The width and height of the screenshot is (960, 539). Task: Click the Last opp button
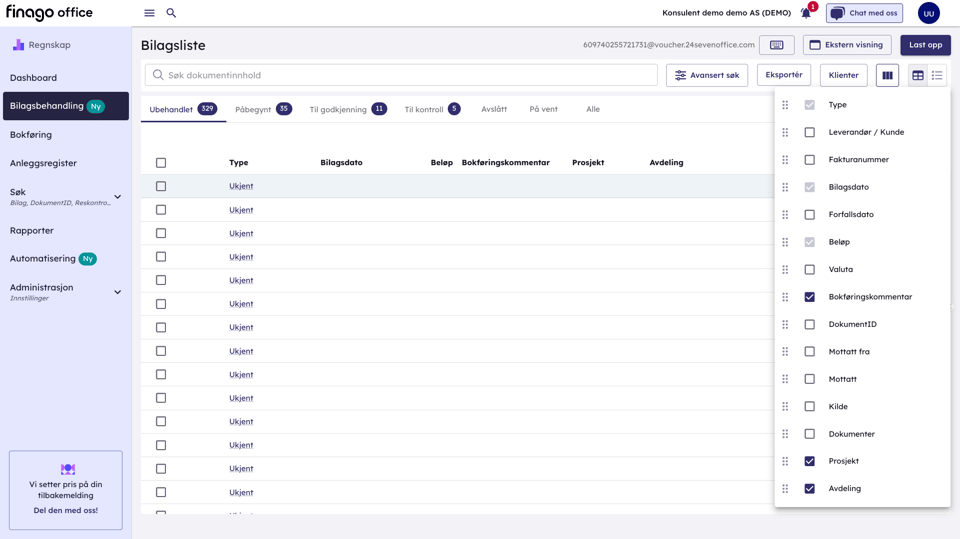[x=925, y=45]
